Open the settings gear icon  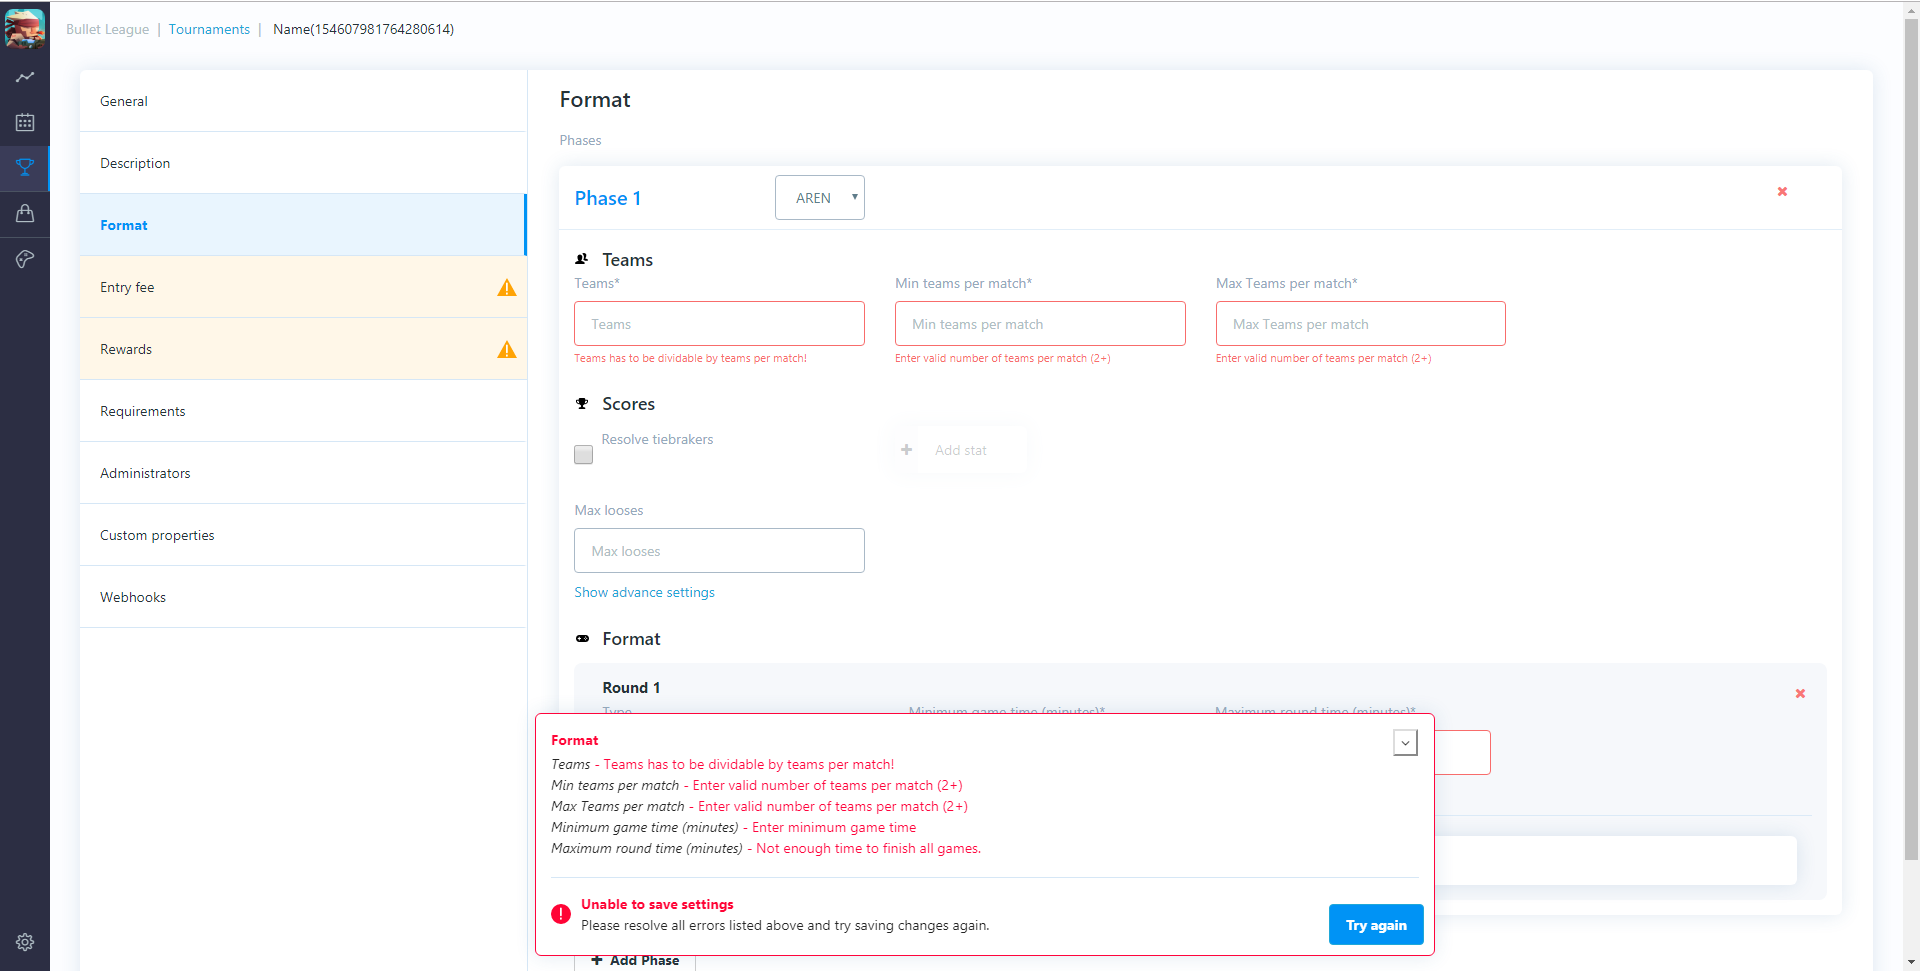click(x=25, y=942)
